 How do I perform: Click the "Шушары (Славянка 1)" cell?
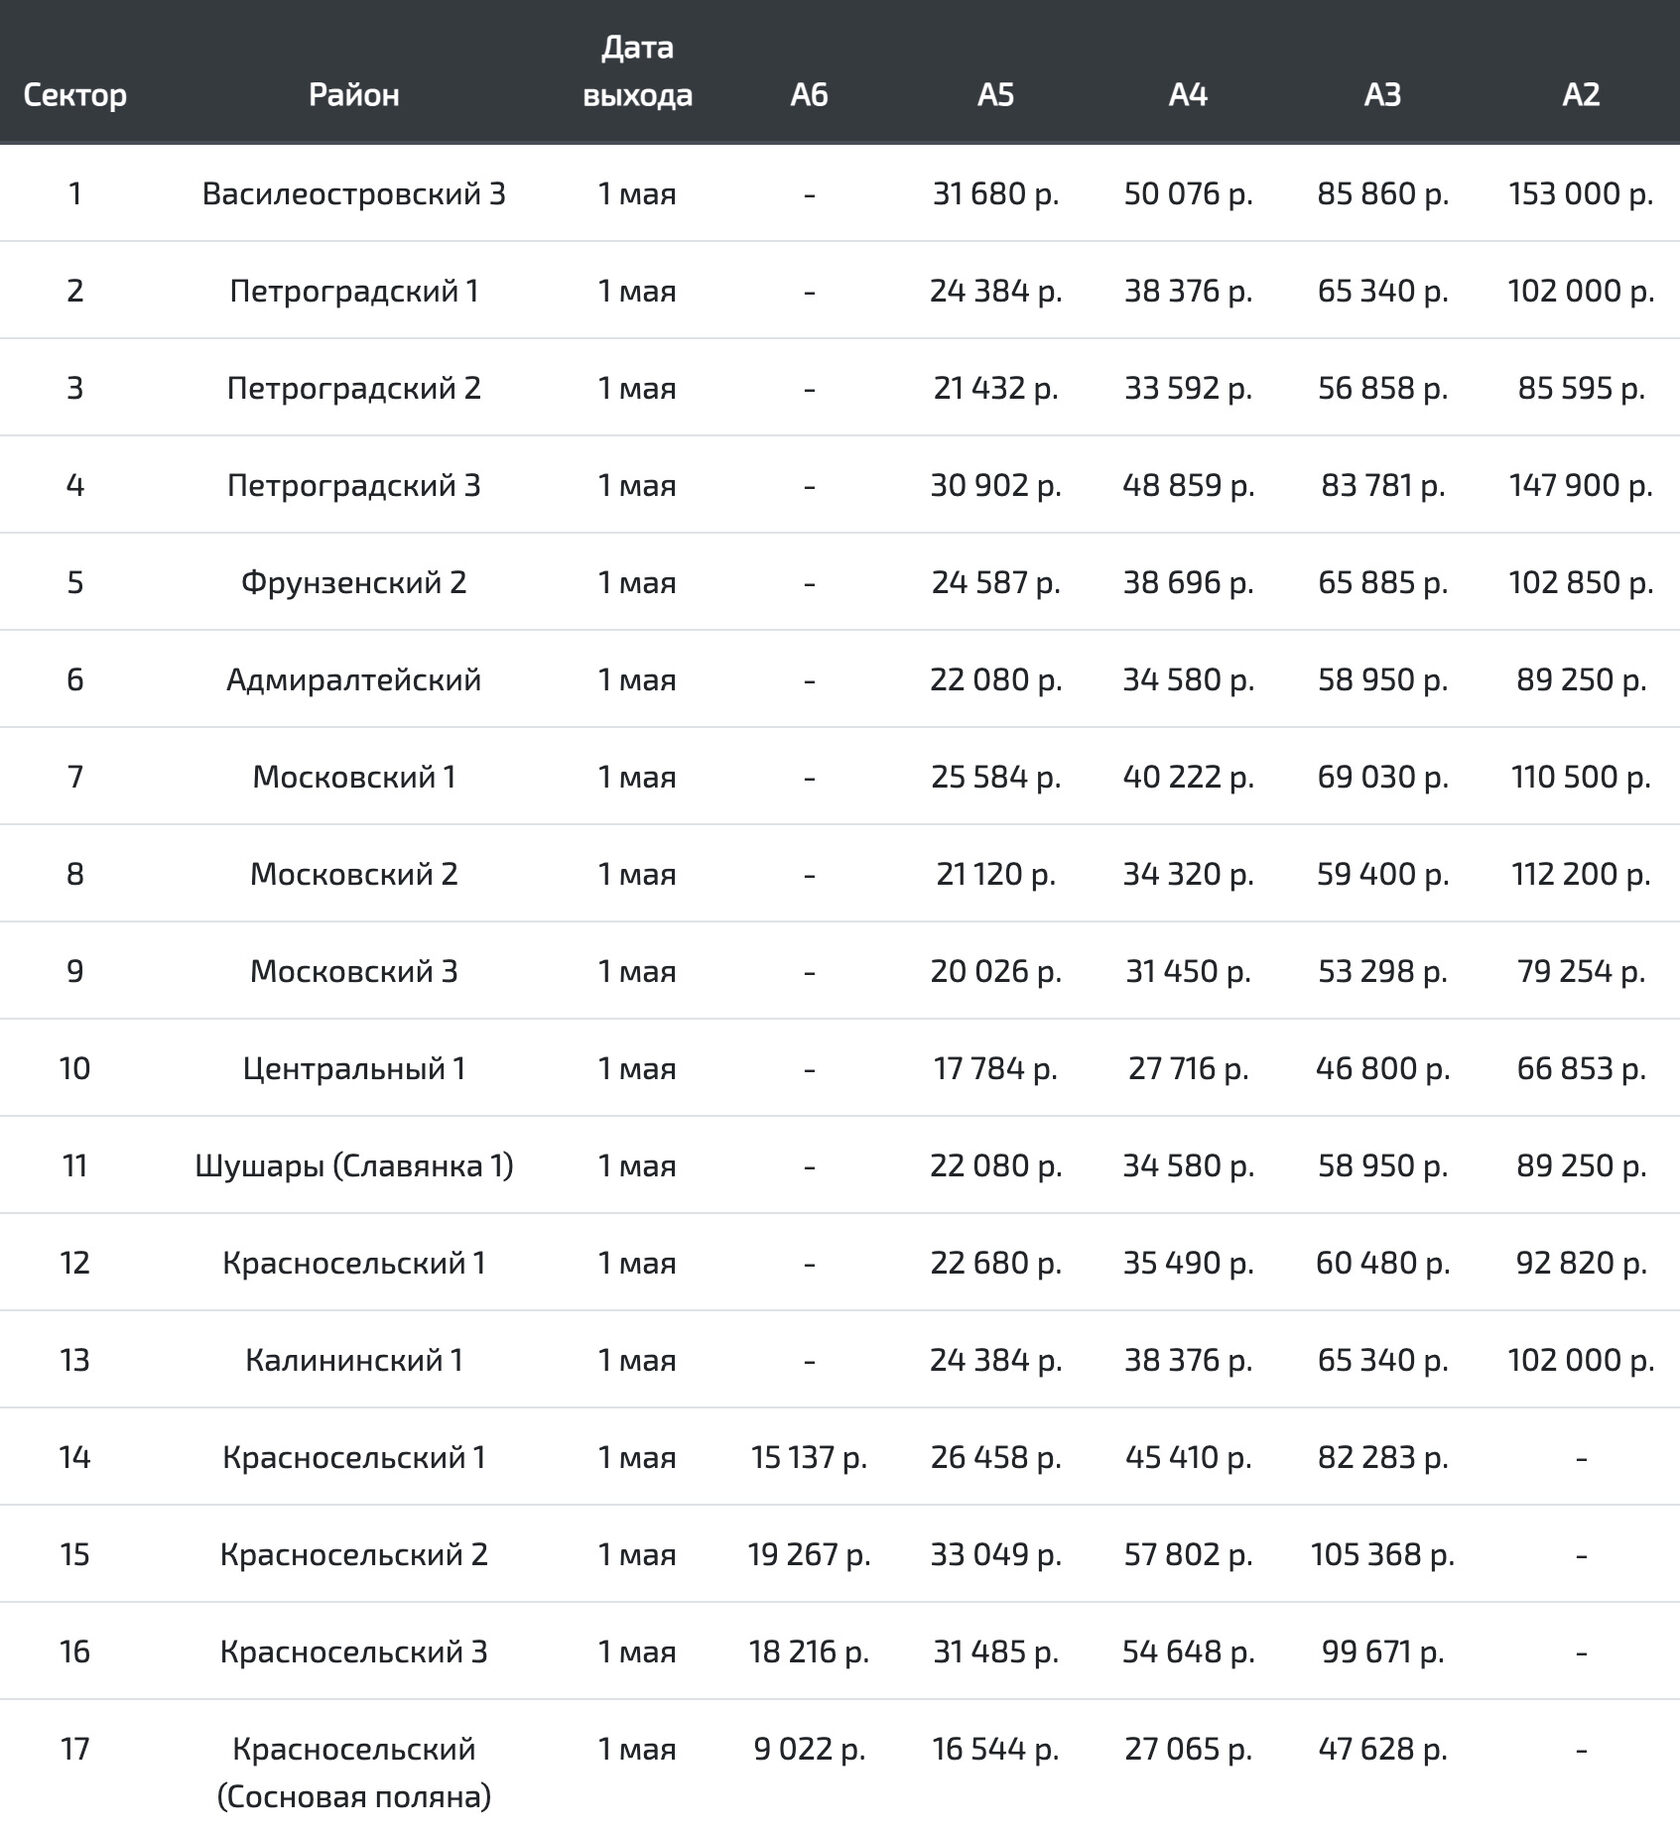point(354,1166)
